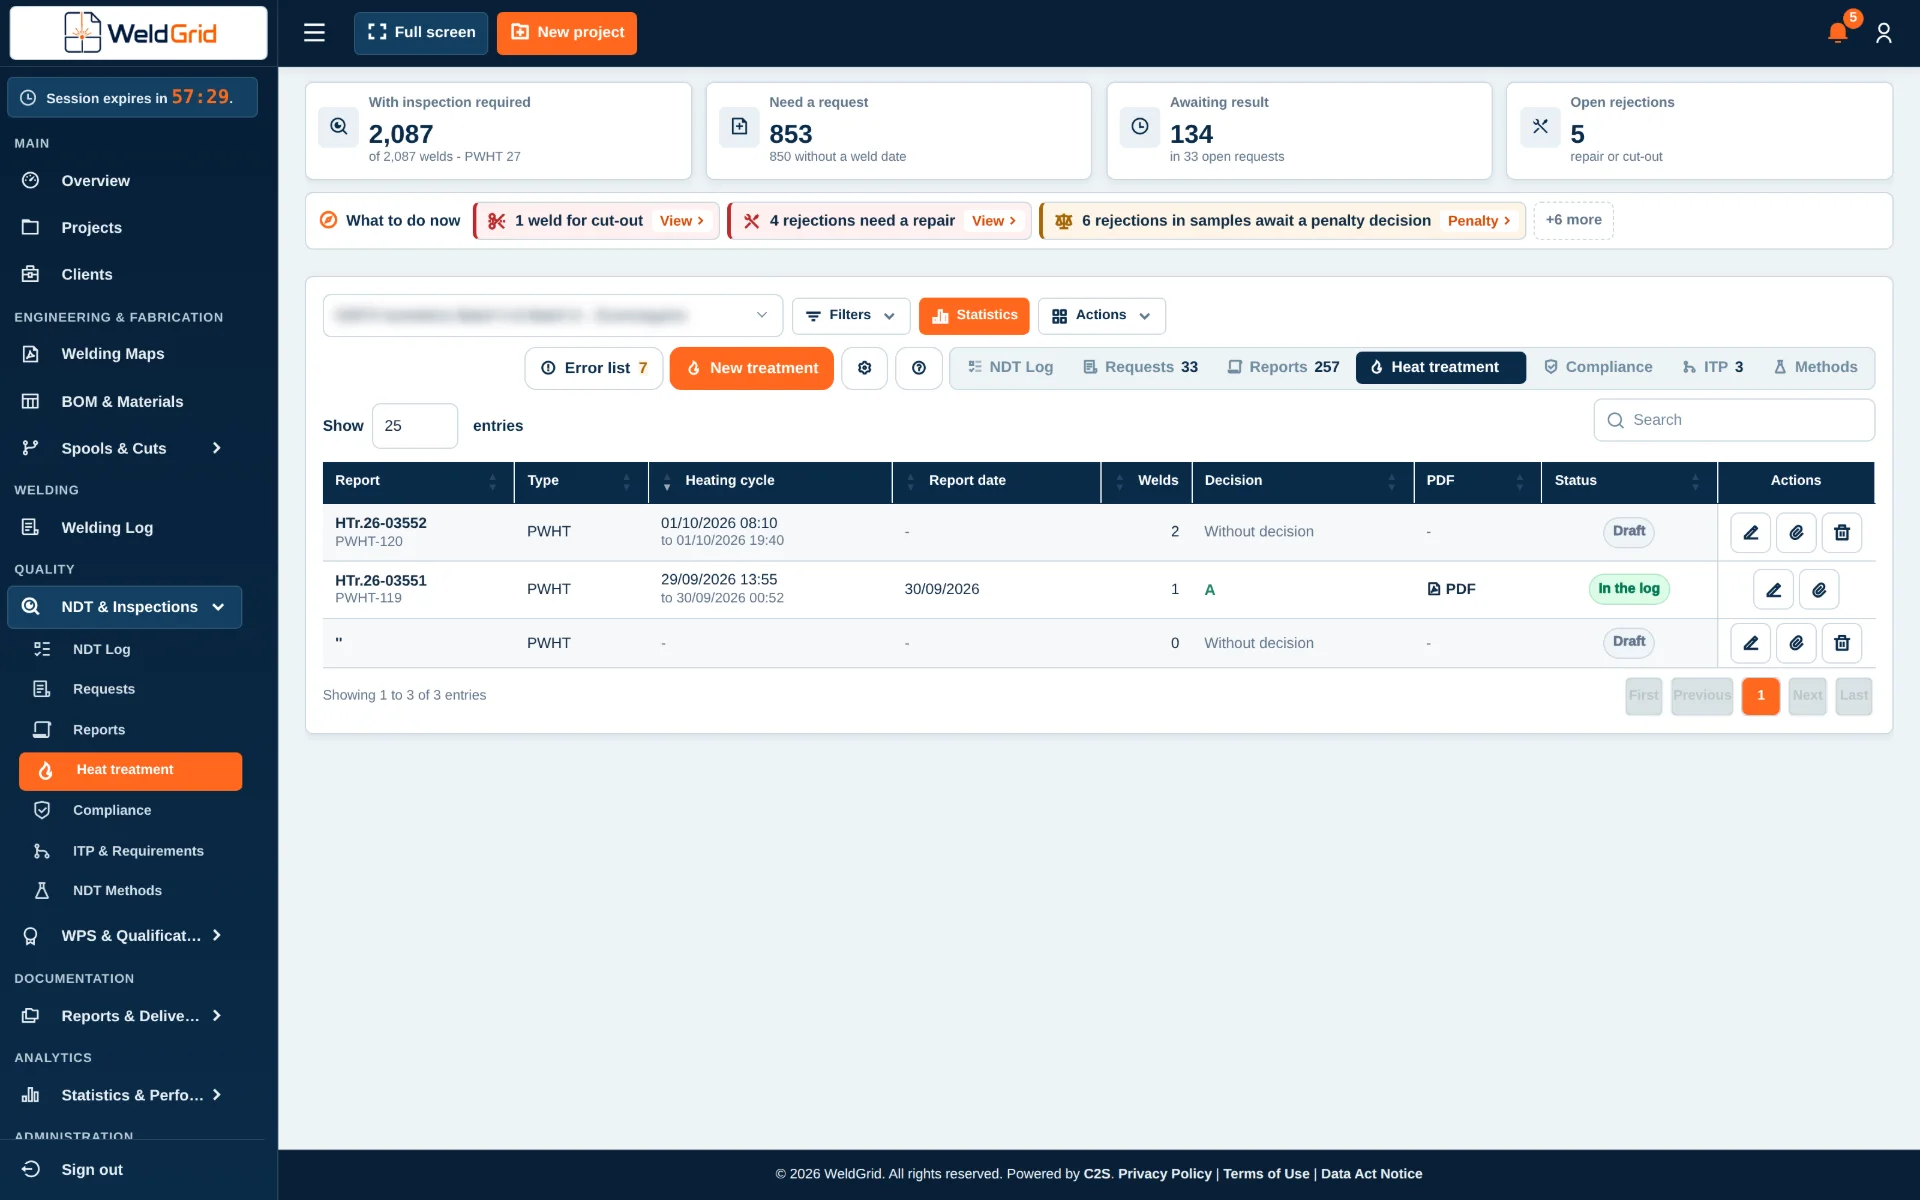Click the Open rejections tools icon
Screen dimensions: 1920x1200
point(1540,127)
